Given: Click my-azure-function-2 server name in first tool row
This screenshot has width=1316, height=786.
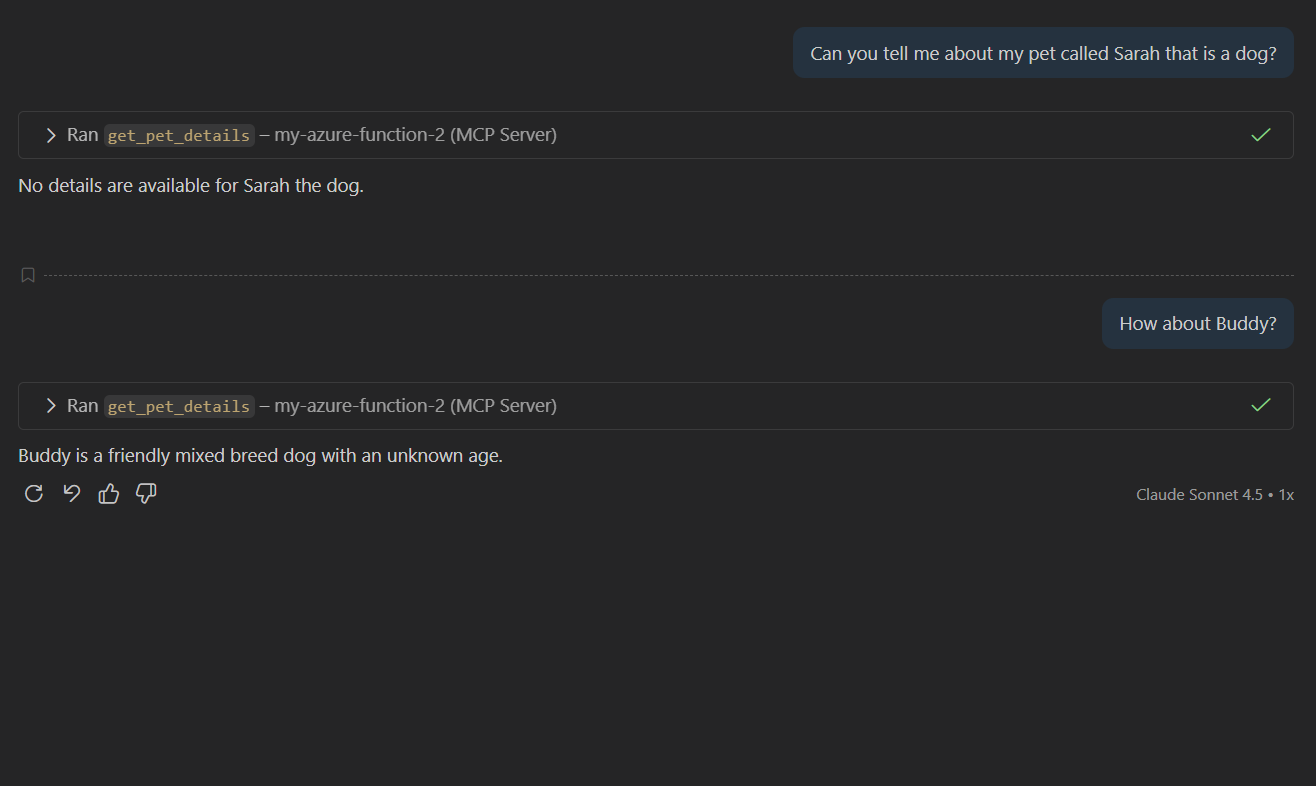Looking at the screenshot, I should pyautogui.click(x=359, y=135).
